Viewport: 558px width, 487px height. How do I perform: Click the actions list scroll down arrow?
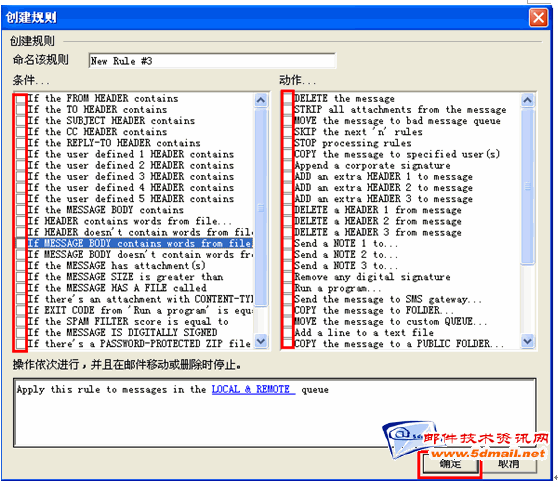(527, 341)
